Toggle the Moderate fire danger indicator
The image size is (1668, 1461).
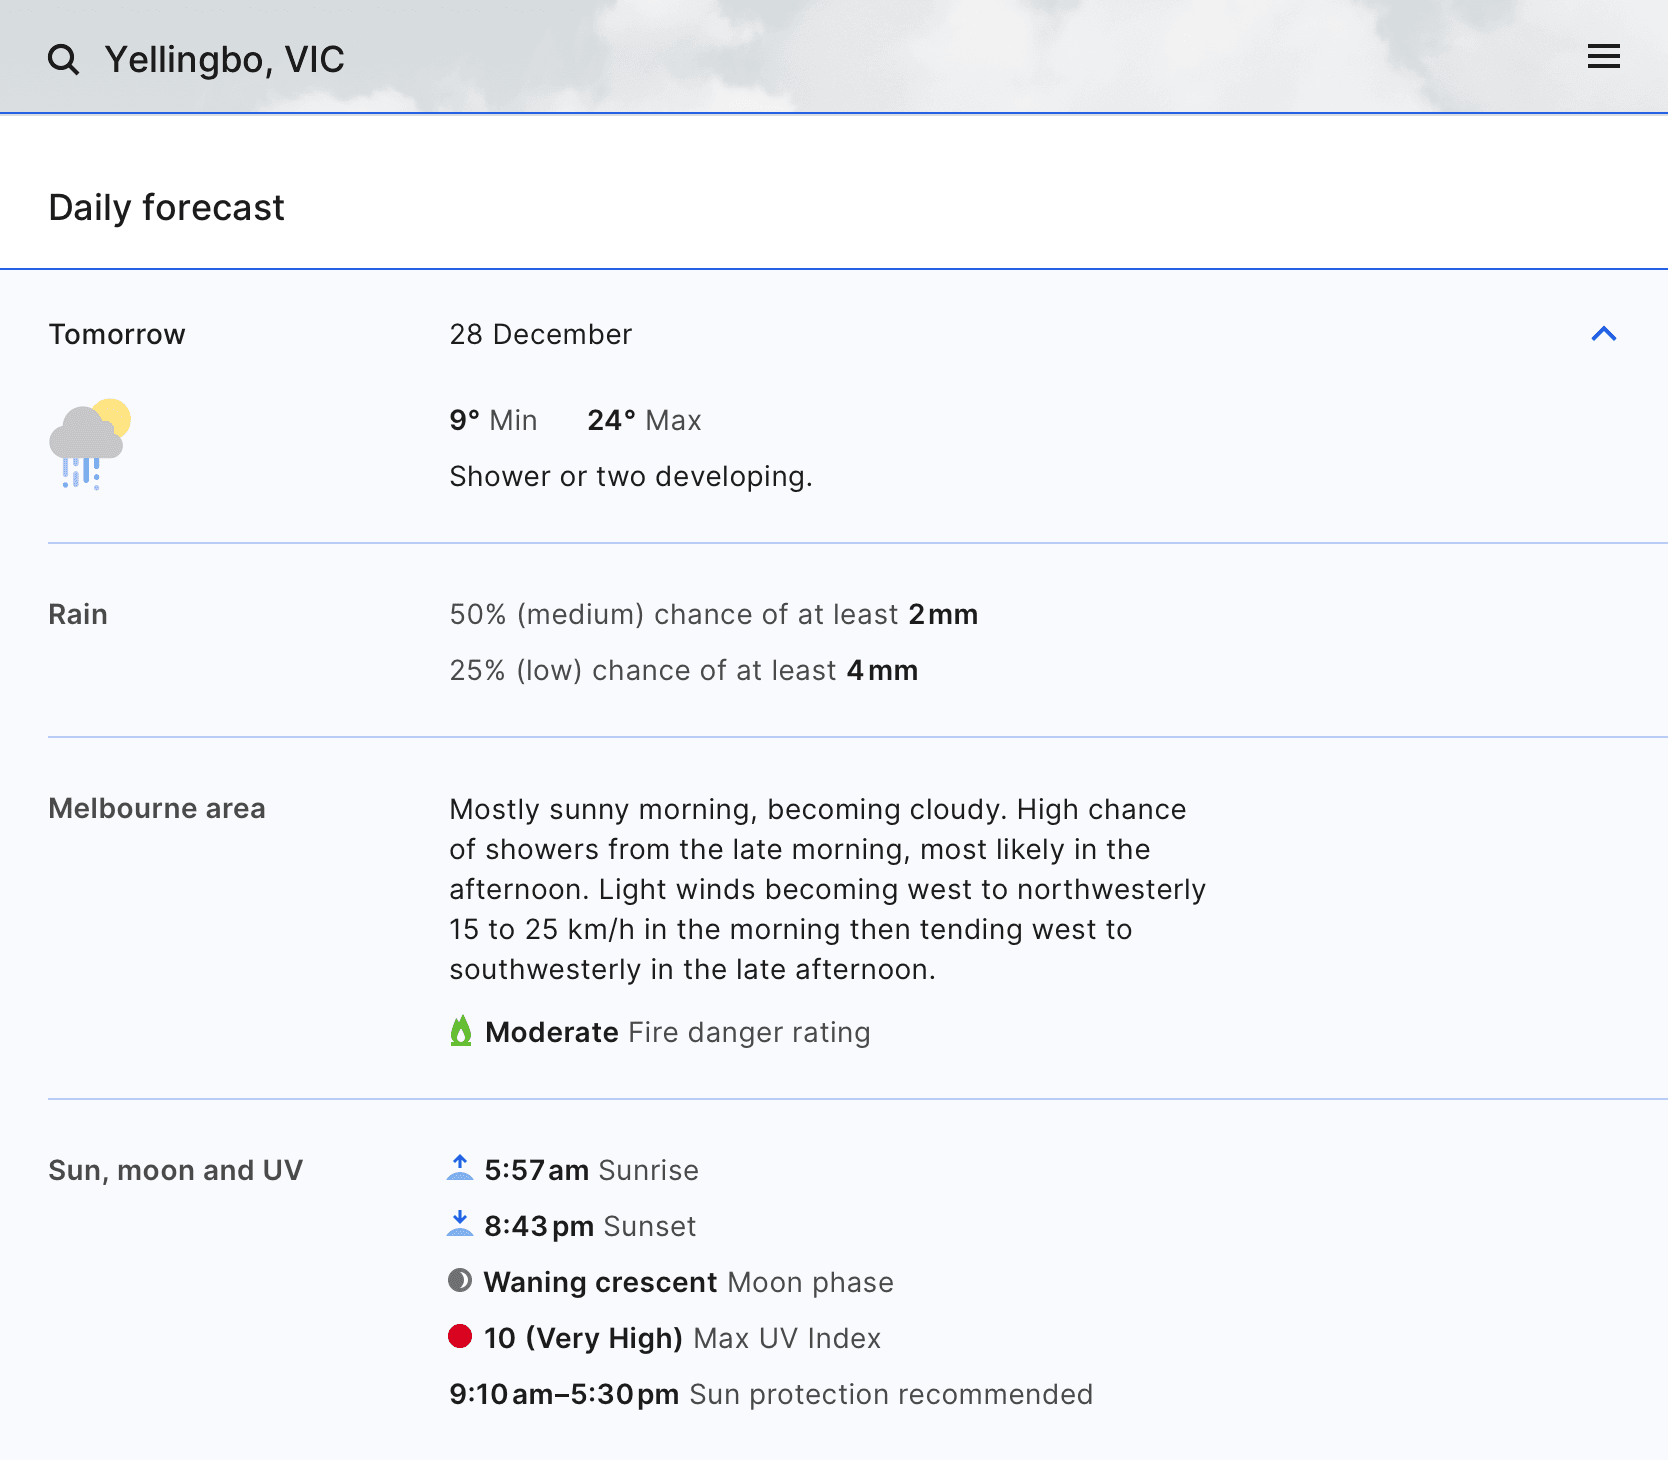(x=461, y=1031)
